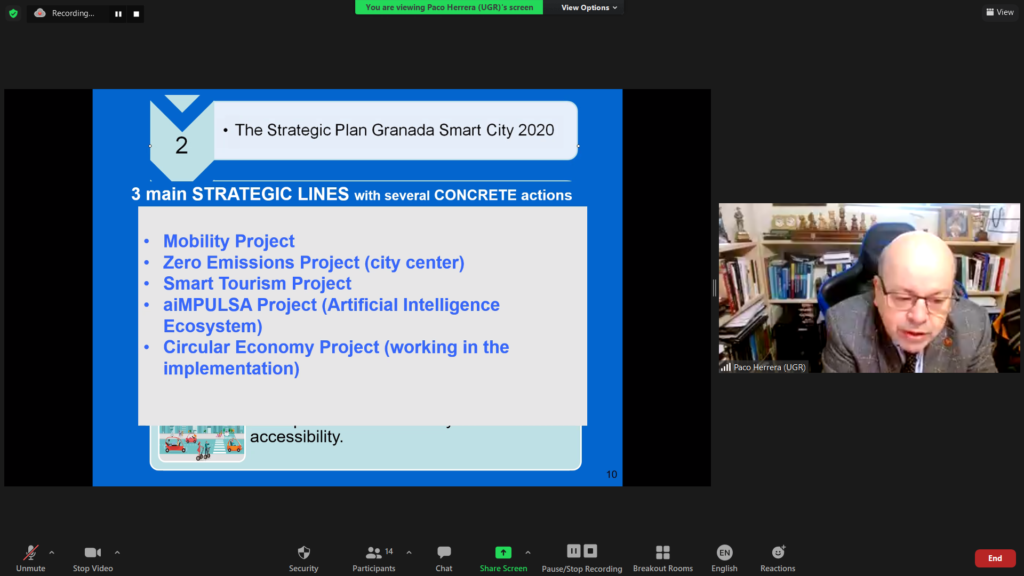Expand the video options arrow next to Stop Video
The image size is (1024, 576).
pos(117,552)
